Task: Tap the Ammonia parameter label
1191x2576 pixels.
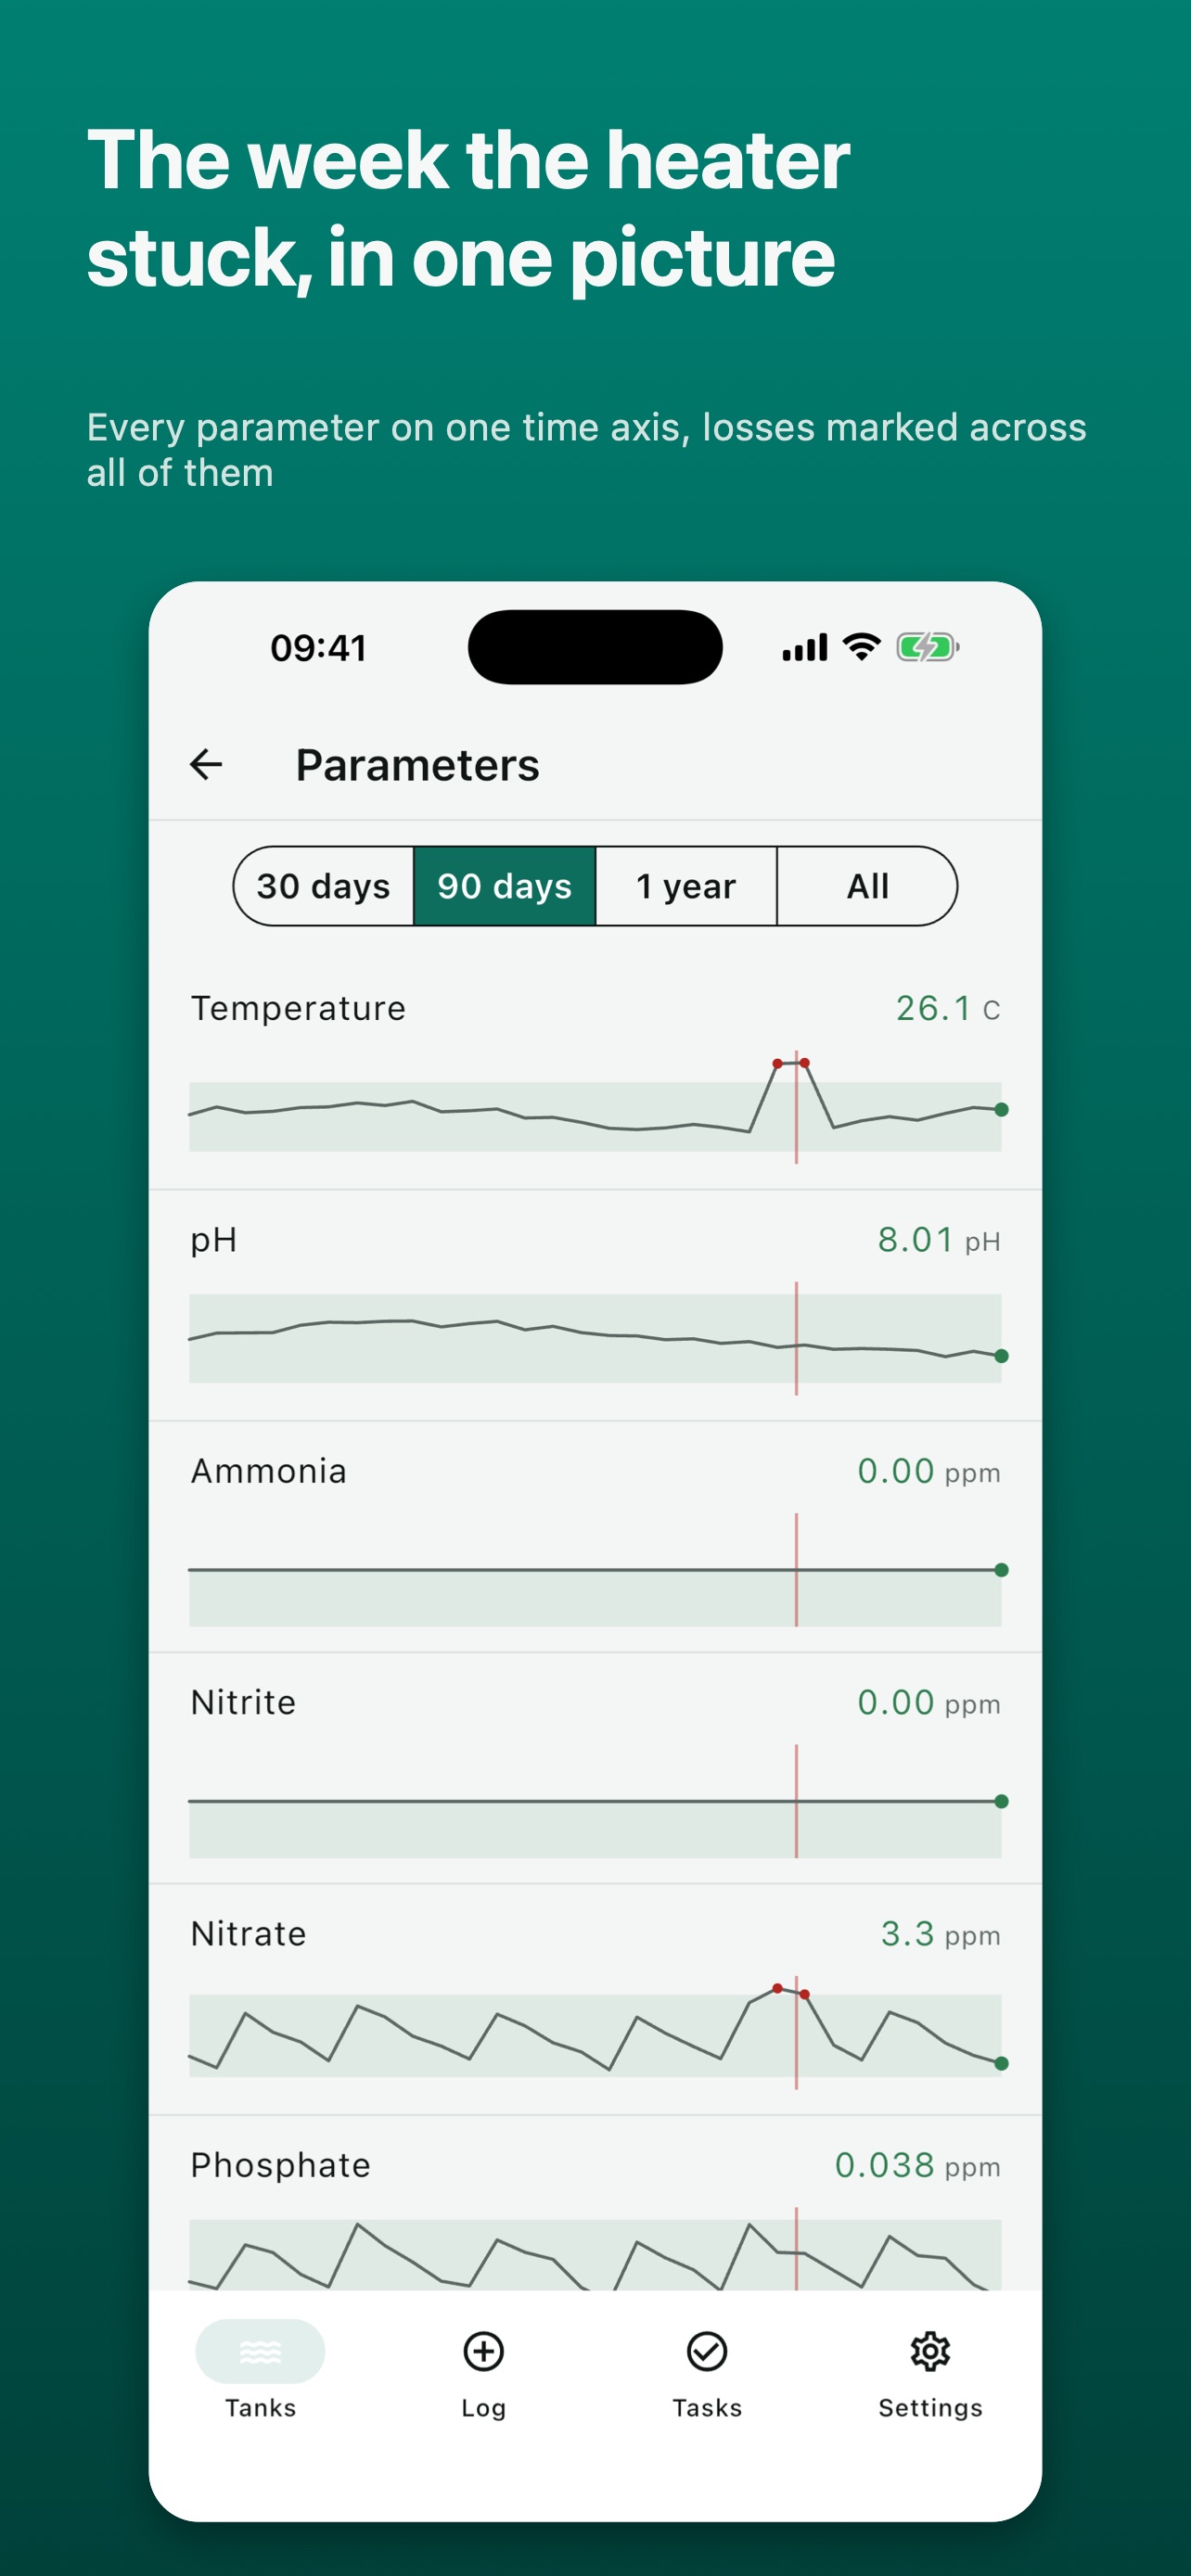Action: coord(269,1472)
